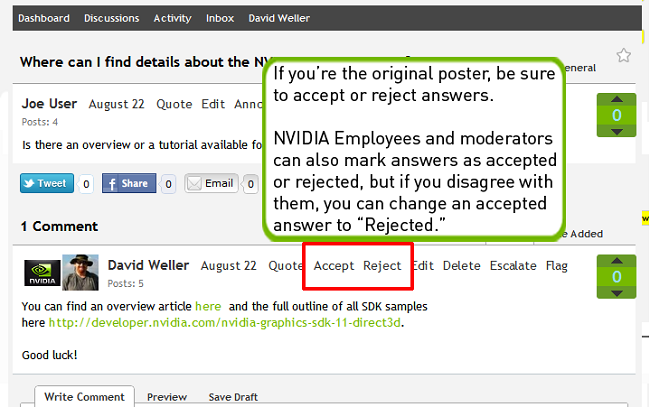This screenshot has height=407, width=650.
Task: Switch to the Write Comment tab
Action: click(x=85, y=396)
